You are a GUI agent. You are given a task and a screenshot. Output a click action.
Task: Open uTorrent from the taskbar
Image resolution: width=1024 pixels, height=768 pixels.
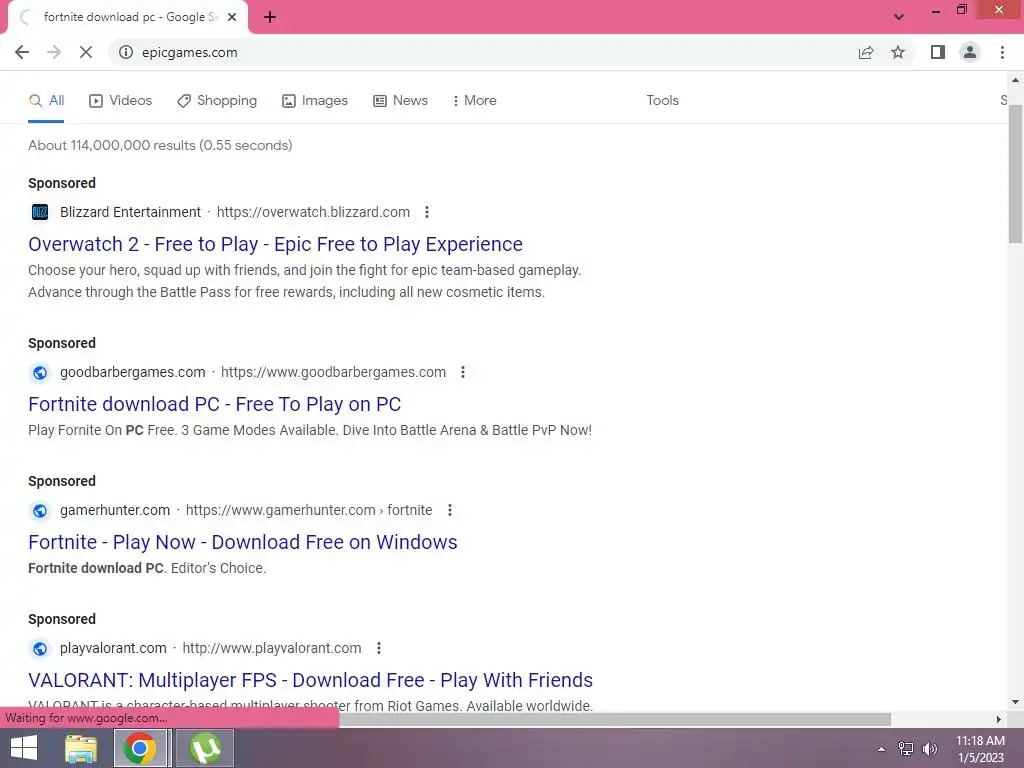click(x=205, y=748)
